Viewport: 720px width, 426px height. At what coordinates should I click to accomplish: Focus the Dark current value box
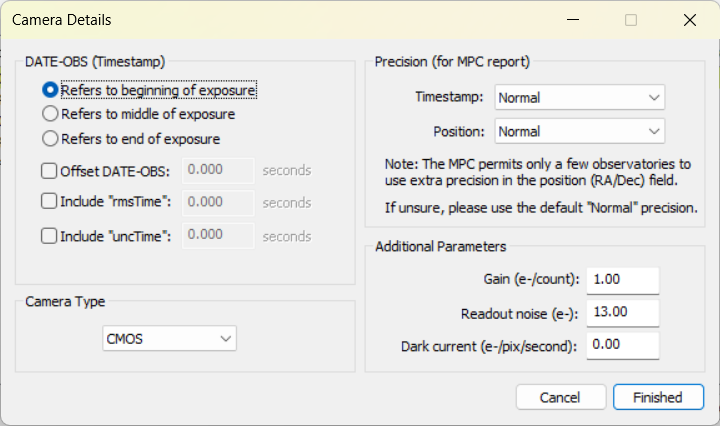623,345
